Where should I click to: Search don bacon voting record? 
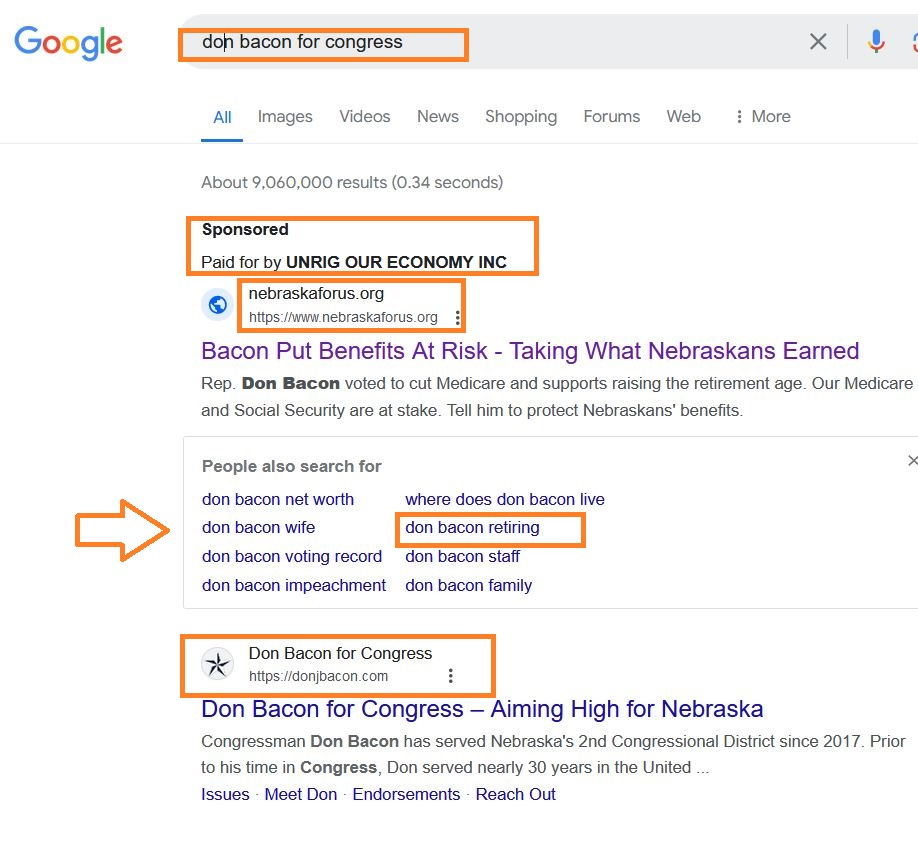pyautogui.click(x=292, y=556)
